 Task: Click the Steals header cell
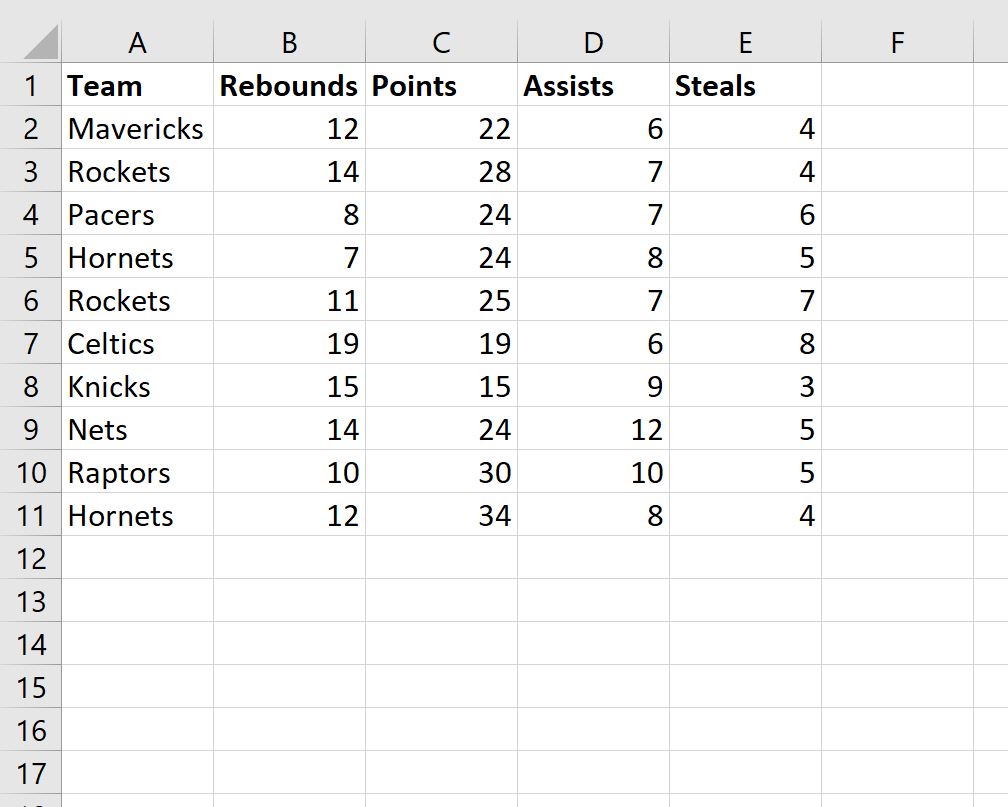(746, 85)
